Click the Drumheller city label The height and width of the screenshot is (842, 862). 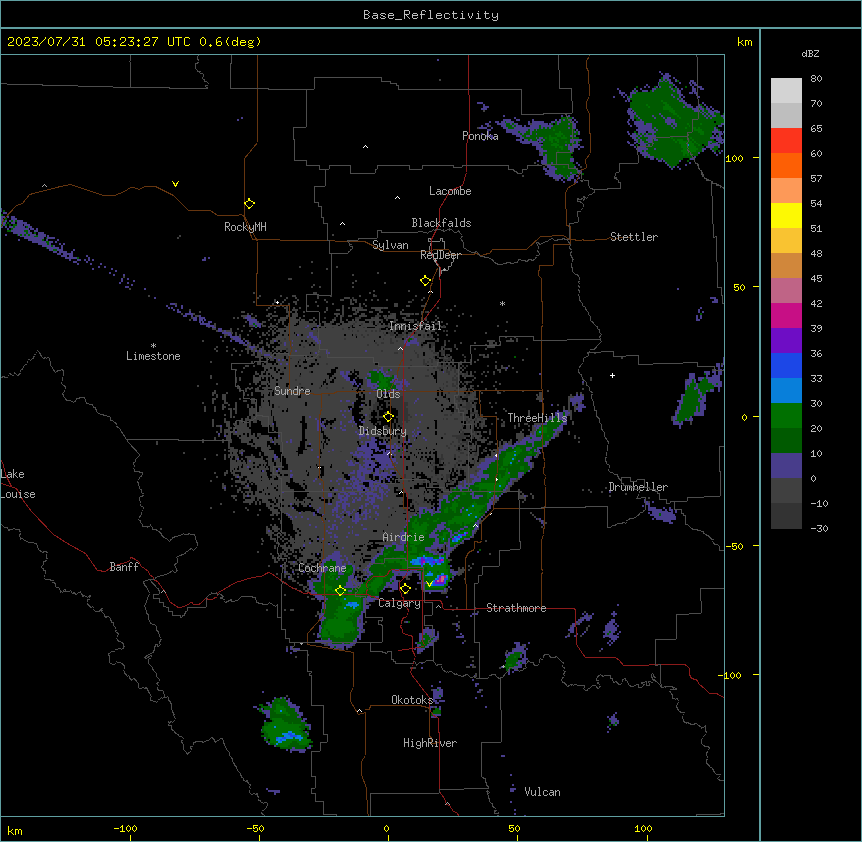[x=638, y=487]
